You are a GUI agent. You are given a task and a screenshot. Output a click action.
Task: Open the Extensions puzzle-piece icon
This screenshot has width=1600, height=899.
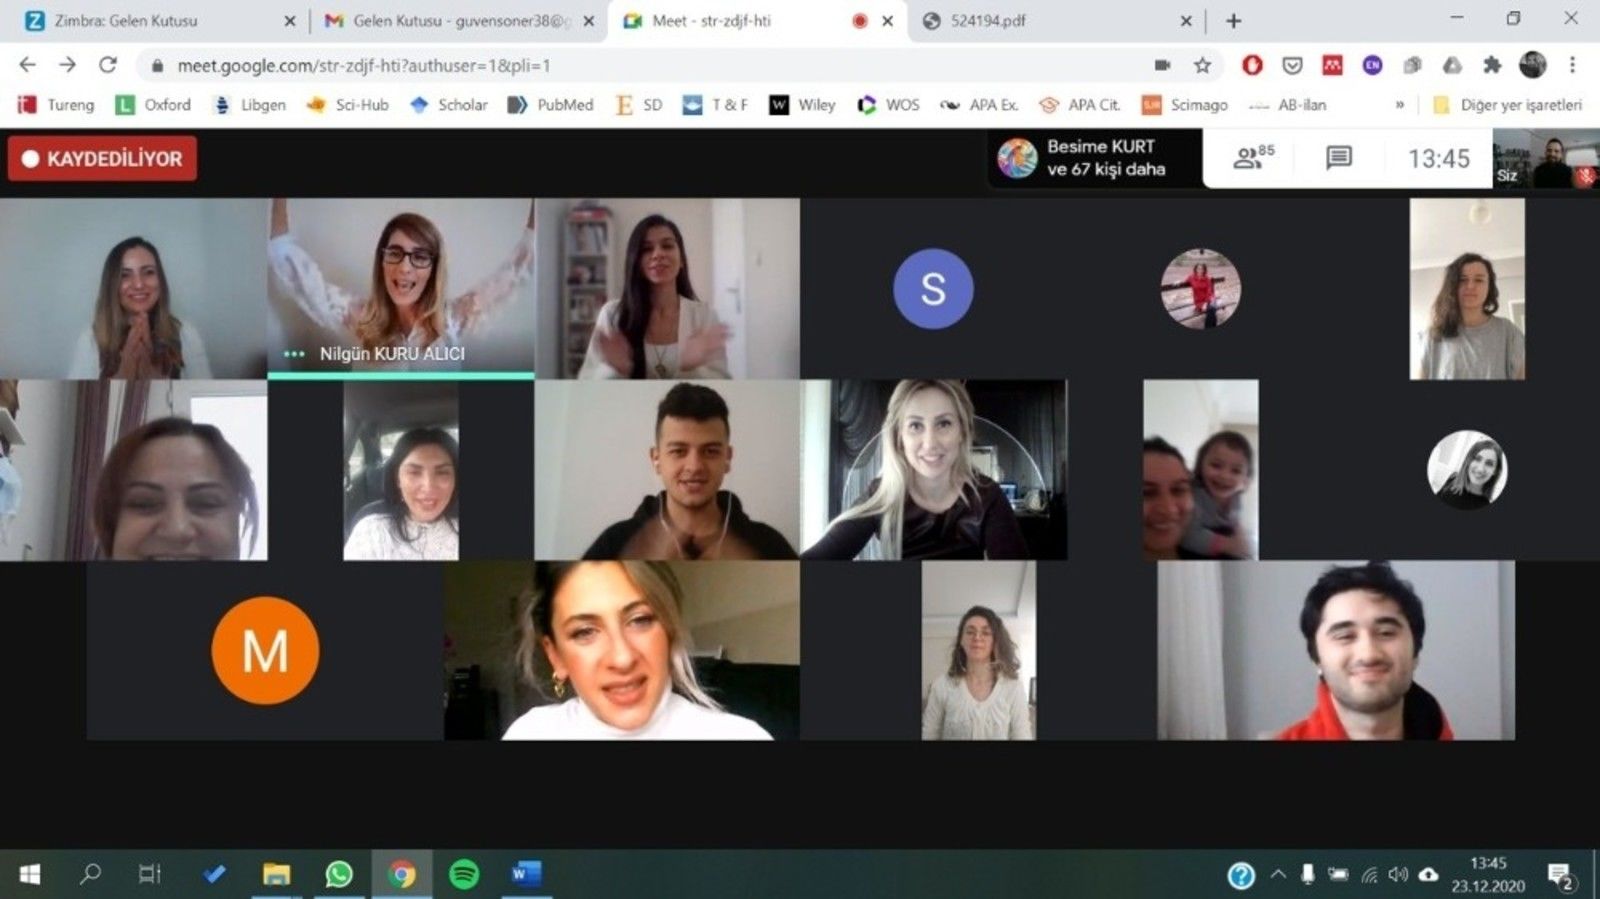coord(1492,65)
